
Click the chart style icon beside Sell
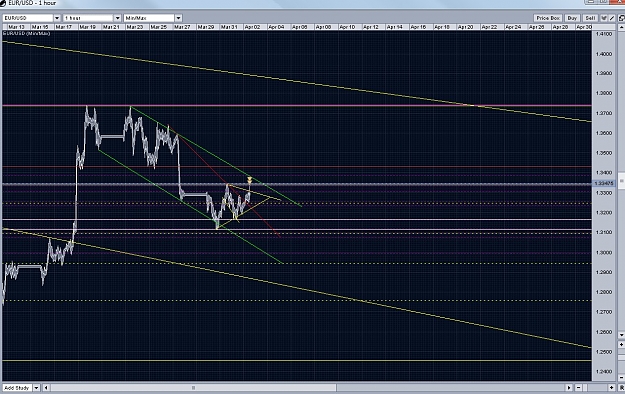pos(603,18)
